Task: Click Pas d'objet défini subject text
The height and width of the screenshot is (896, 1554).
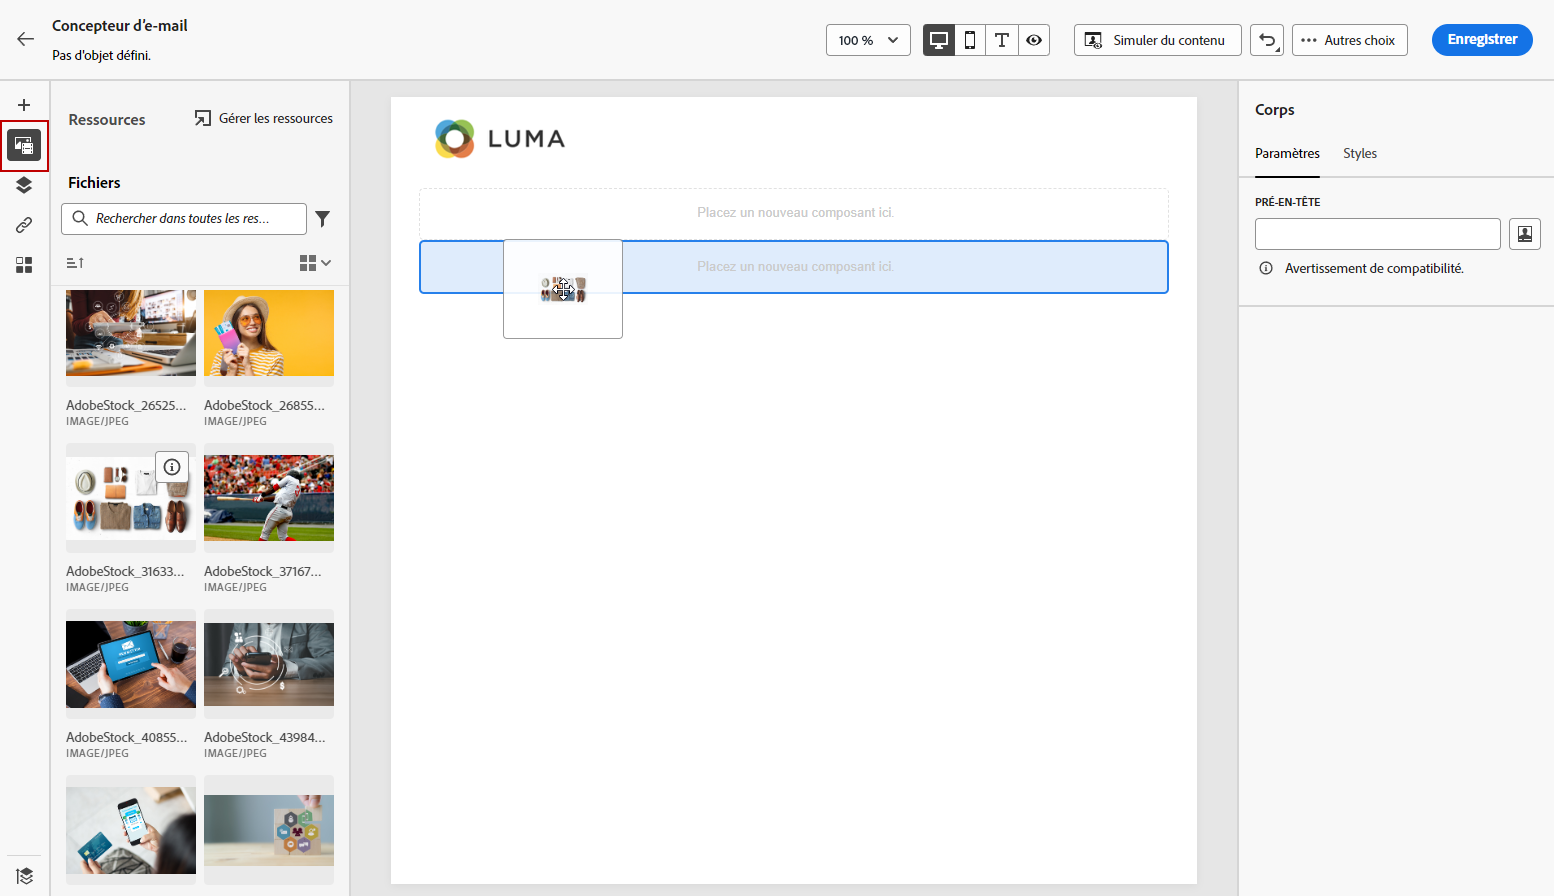Action: [x=102, y=55]
